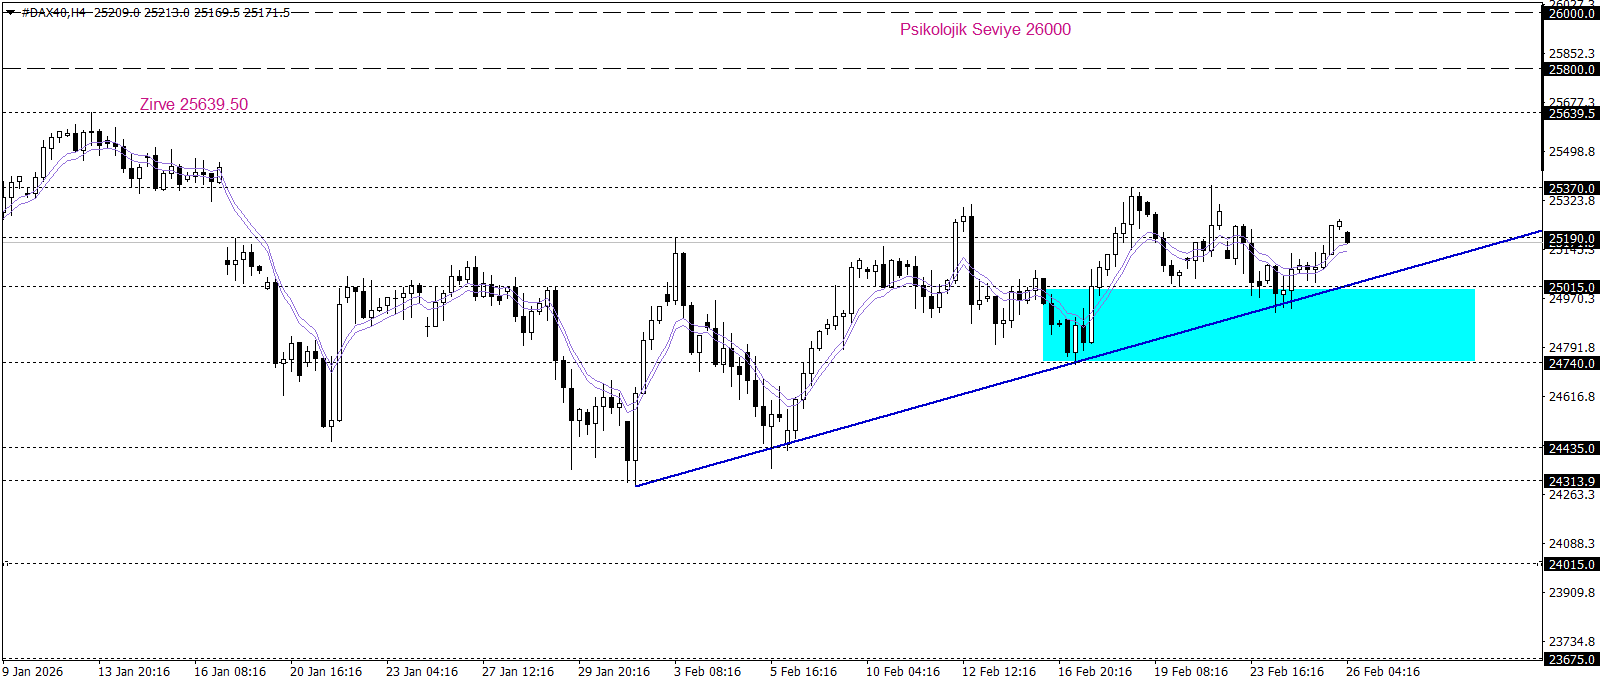Click the '23 Jan 04:16' time label
This screenshot has width=1606, height=684.
pos(422,672)
